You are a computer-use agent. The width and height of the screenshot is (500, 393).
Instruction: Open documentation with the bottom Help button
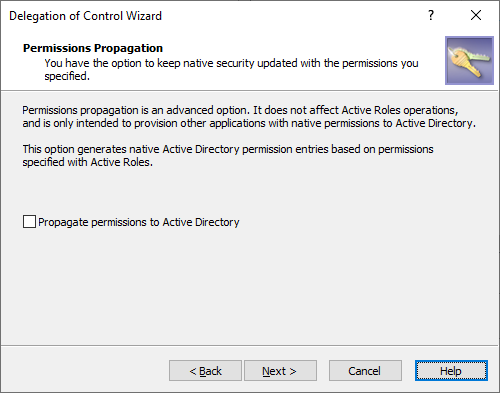pyautogui.click(x=451, y=370)
